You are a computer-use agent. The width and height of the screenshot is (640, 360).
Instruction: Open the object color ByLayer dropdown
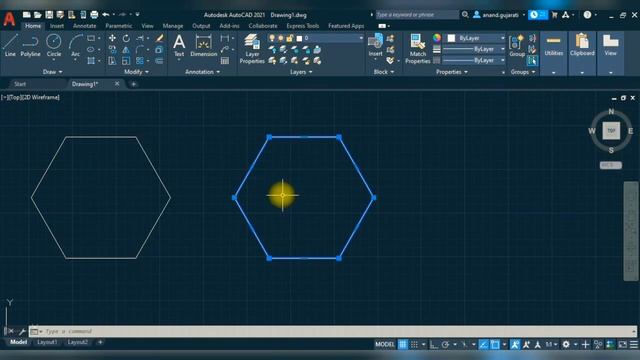(x=502, y=38)
